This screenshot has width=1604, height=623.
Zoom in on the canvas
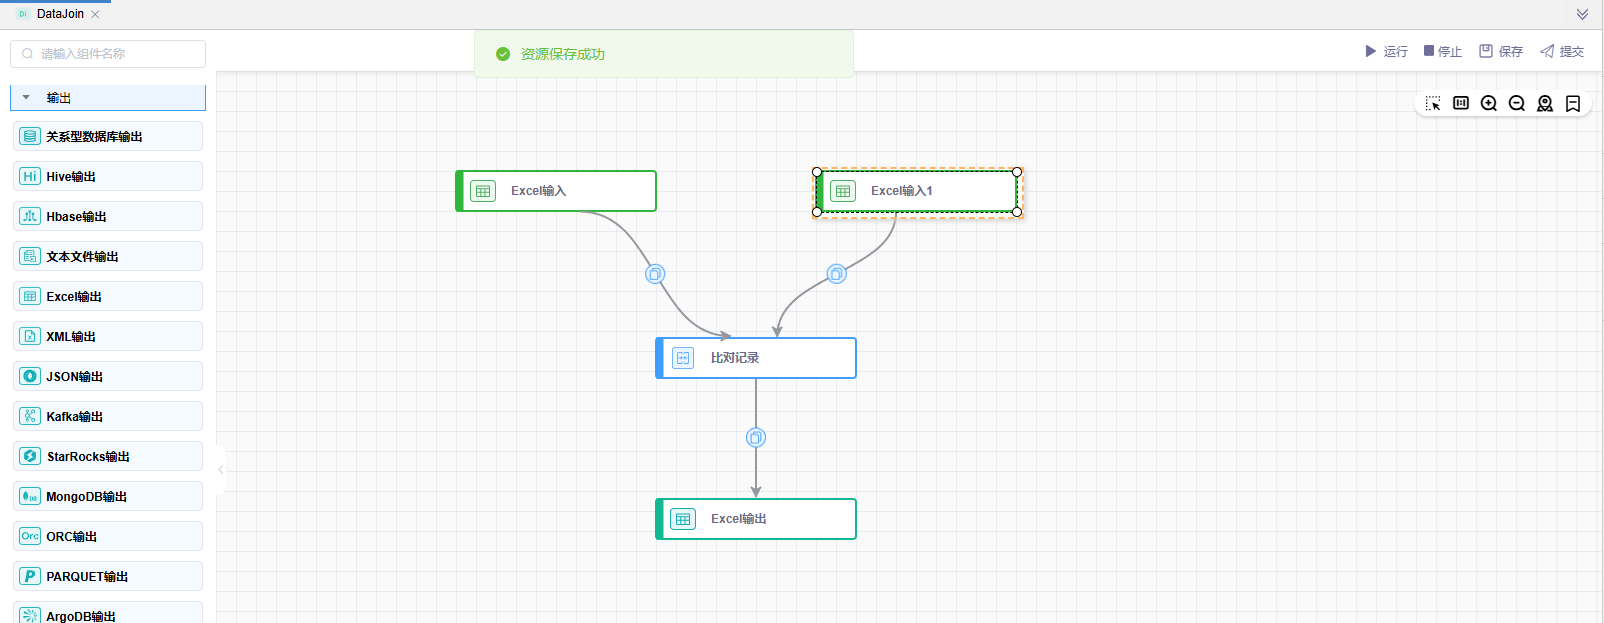1489,104
